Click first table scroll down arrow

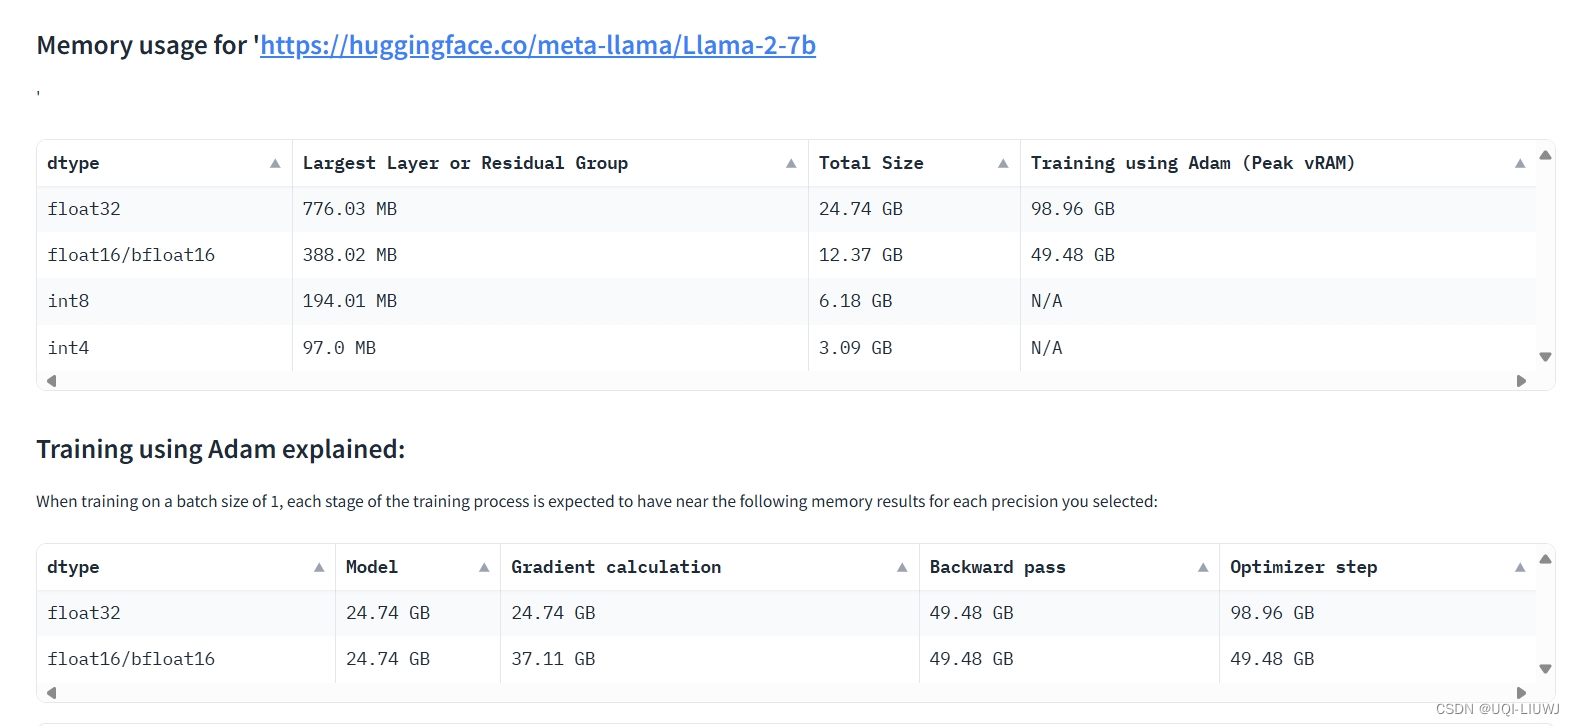click(1545, 357)
